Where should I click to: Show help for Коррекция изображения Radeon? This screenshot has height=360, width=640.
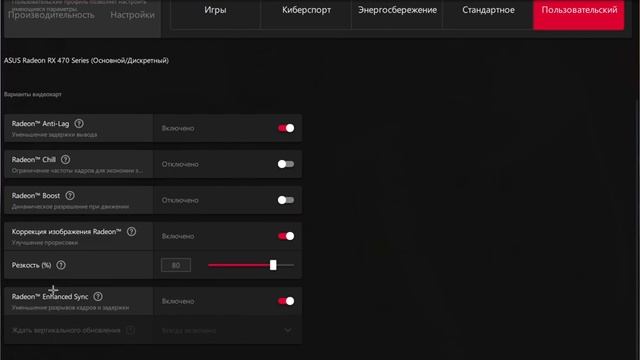(131, 231)
